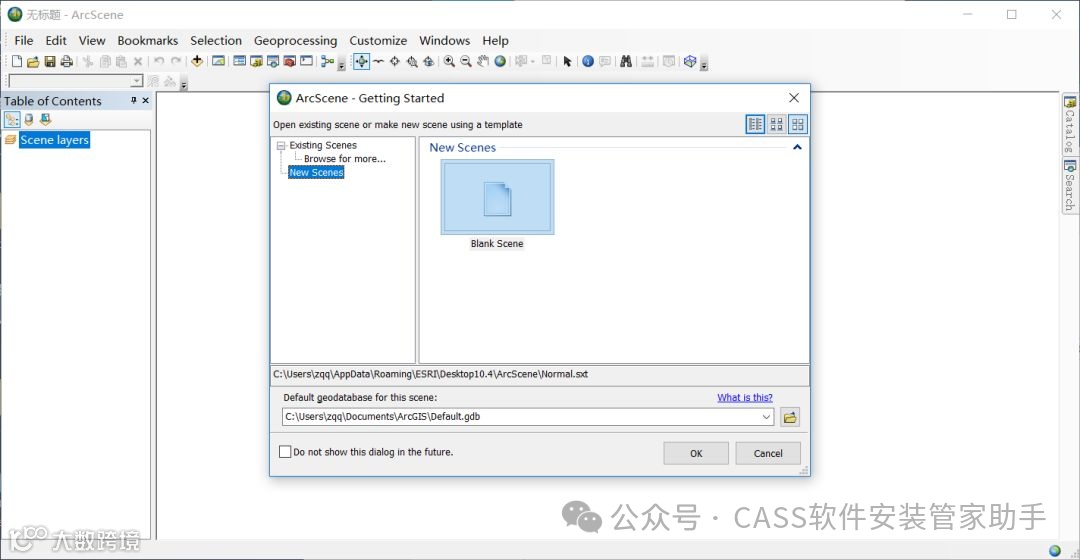
Task: Select the Zoom In magnifier tool
Action: click(449, 61)
